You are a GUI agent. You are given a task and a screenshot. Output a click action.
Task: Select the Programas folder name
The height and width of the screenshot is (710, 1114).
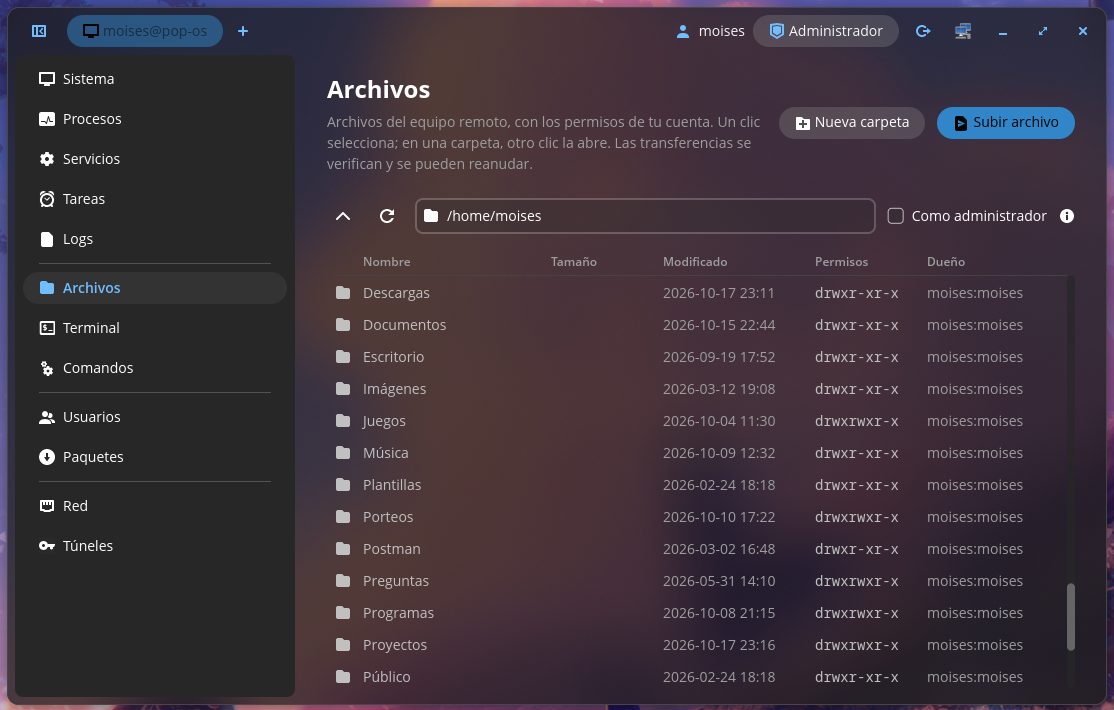pos(399,613)
